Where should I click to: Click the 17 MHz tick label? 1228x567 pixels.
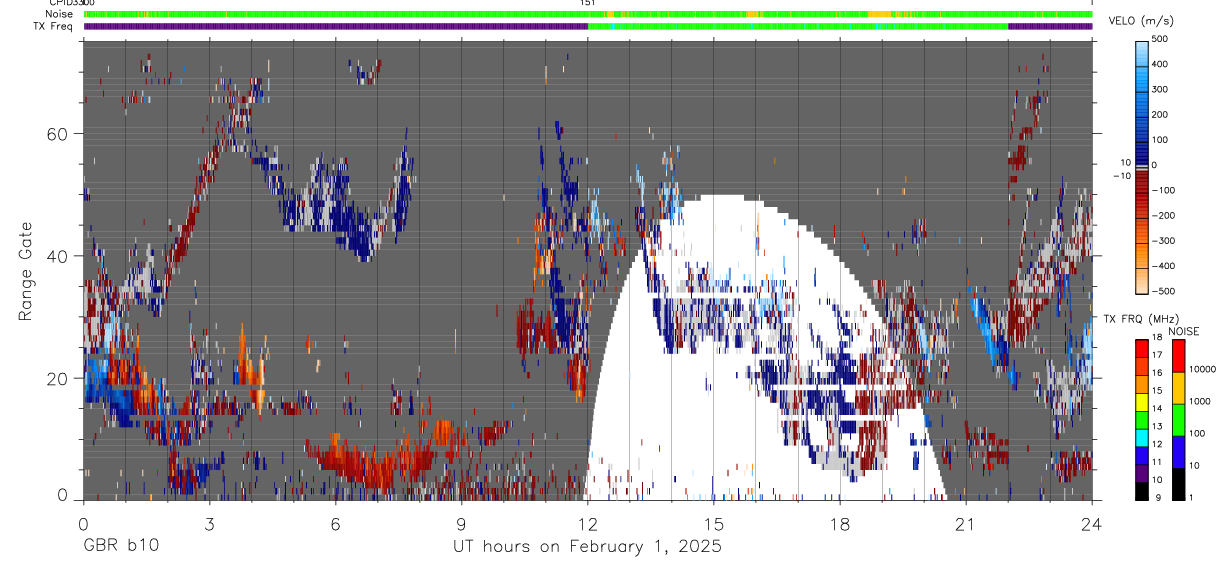tap(1157, 355)
